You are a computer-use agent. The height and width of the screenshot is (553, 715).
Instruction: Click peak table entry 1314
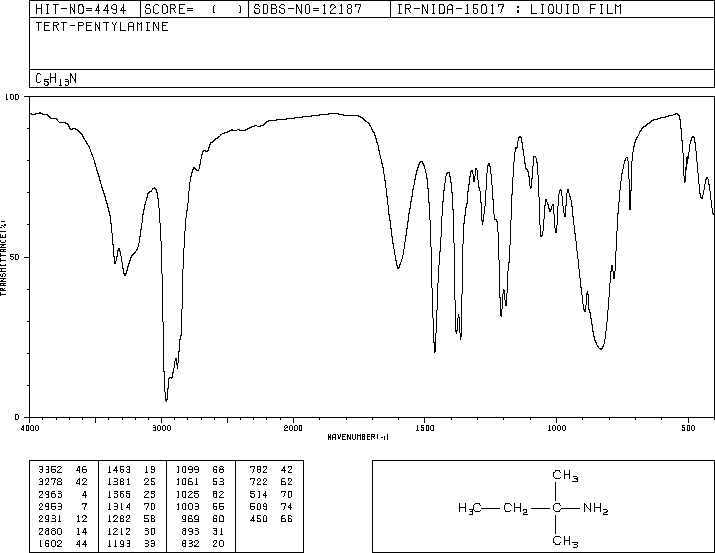pyautogui.click(x=119, y=506)
